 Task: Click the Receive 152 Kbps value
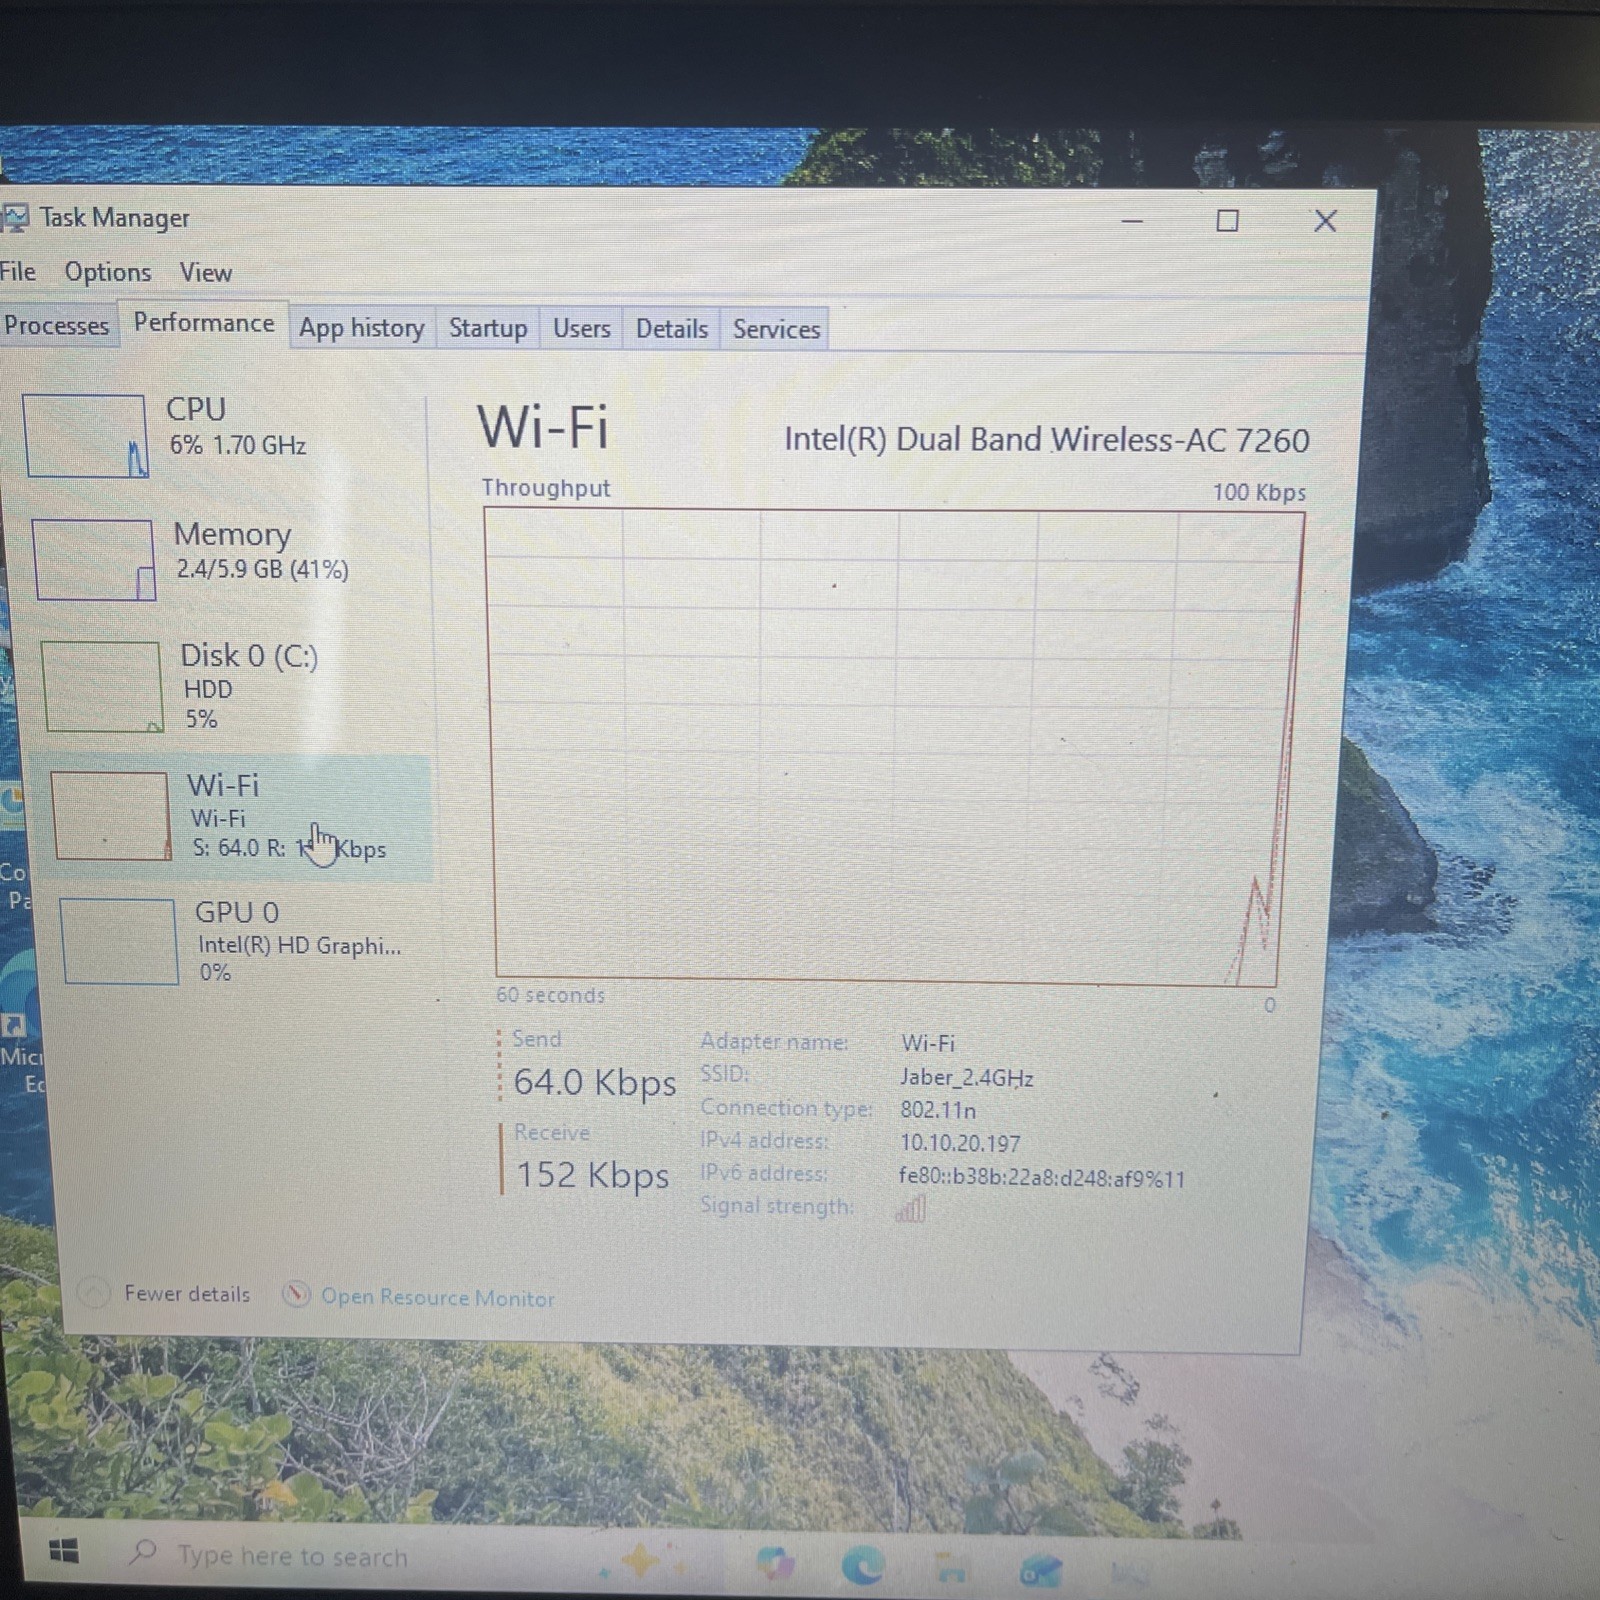(x=592, y=1175)
